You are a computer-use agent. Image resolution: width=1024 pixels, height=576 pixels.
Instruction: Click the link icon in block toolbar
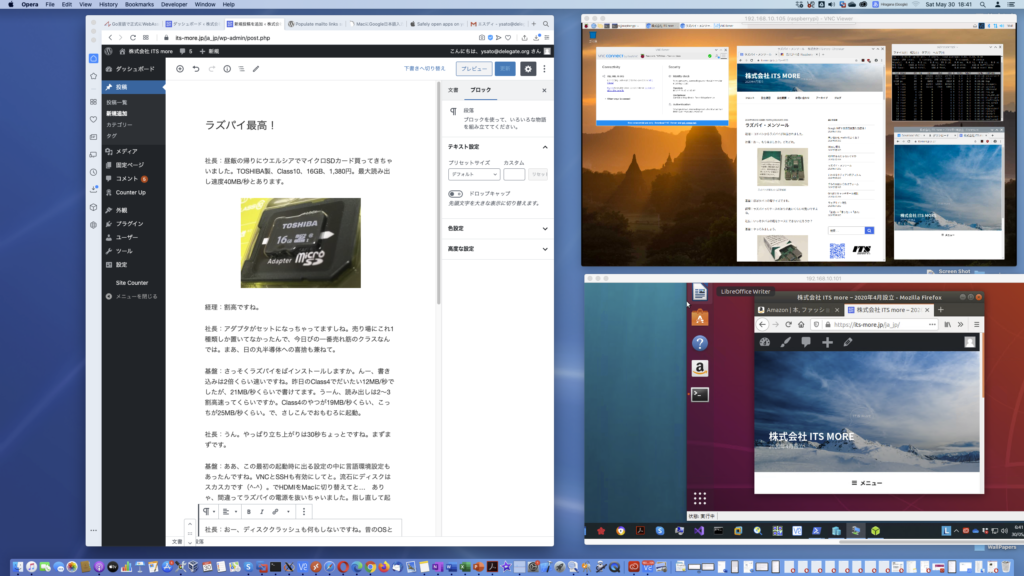coord(275,511)
